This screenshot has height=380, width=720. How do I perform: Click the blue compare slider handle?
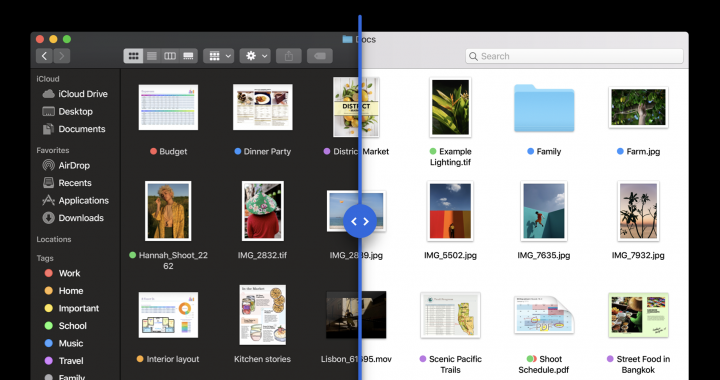[360, 221]
